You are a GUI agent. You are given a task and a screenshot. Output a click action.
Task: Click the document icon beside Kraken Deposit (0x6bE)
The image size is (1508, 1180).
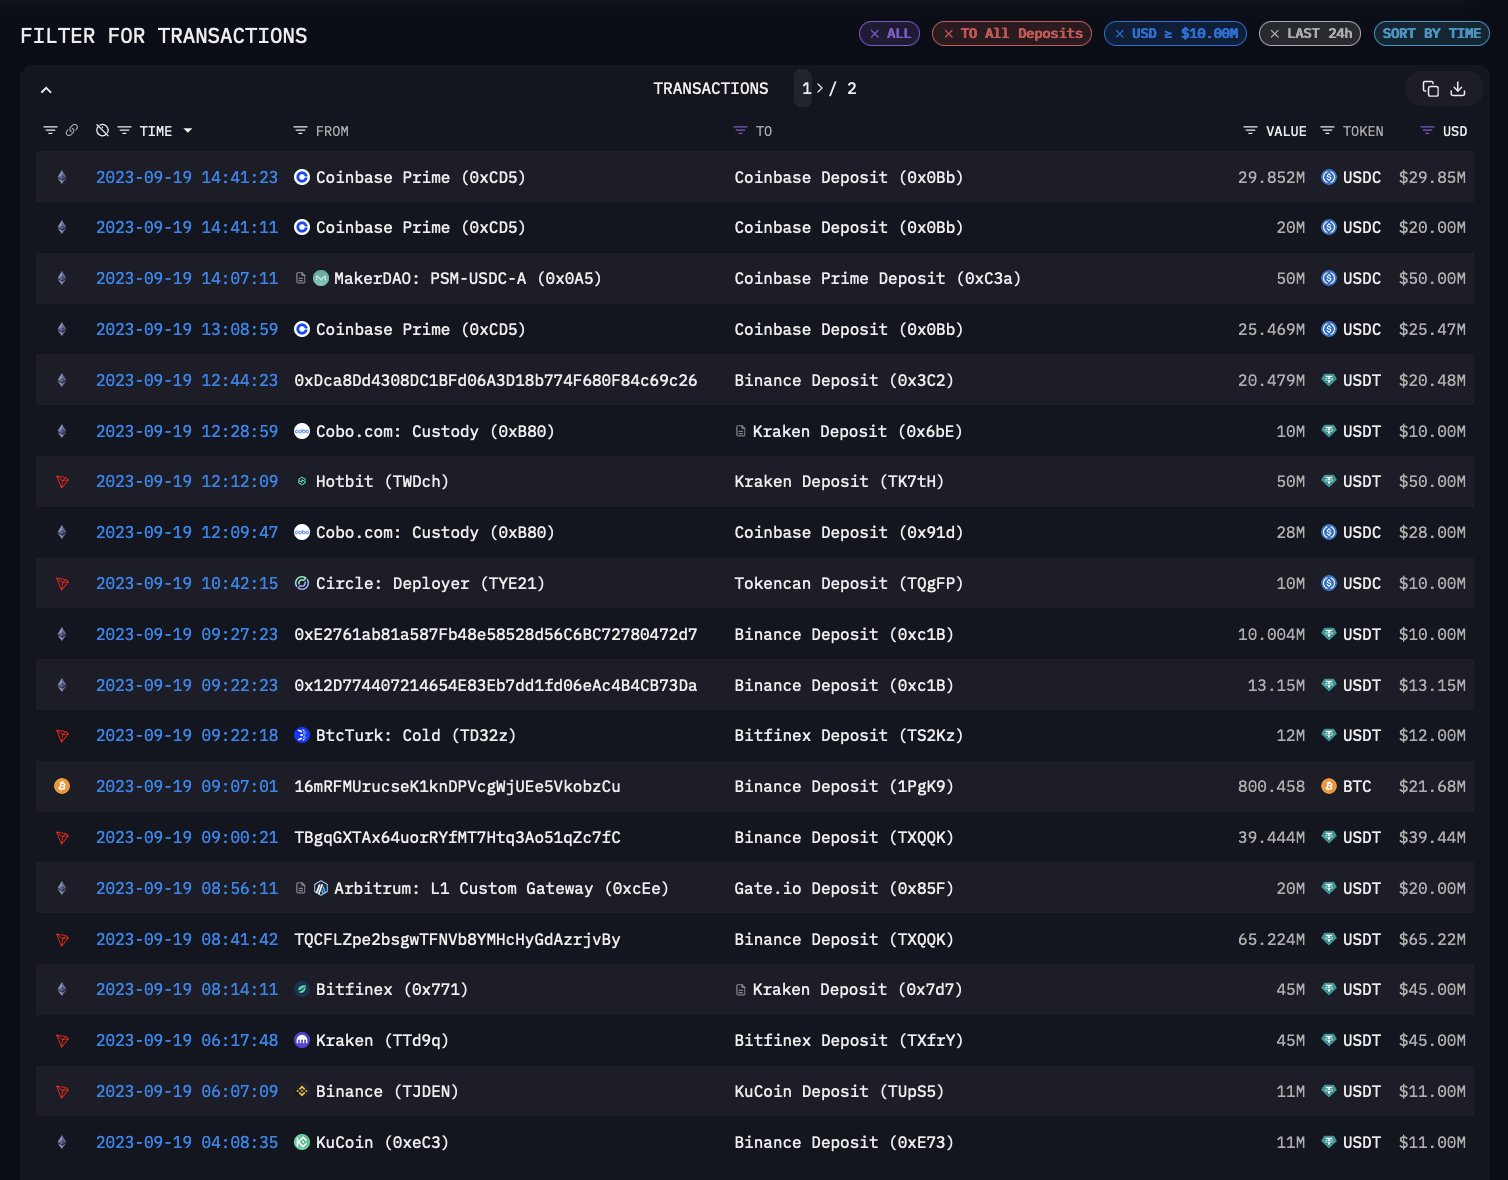(740, 431)
